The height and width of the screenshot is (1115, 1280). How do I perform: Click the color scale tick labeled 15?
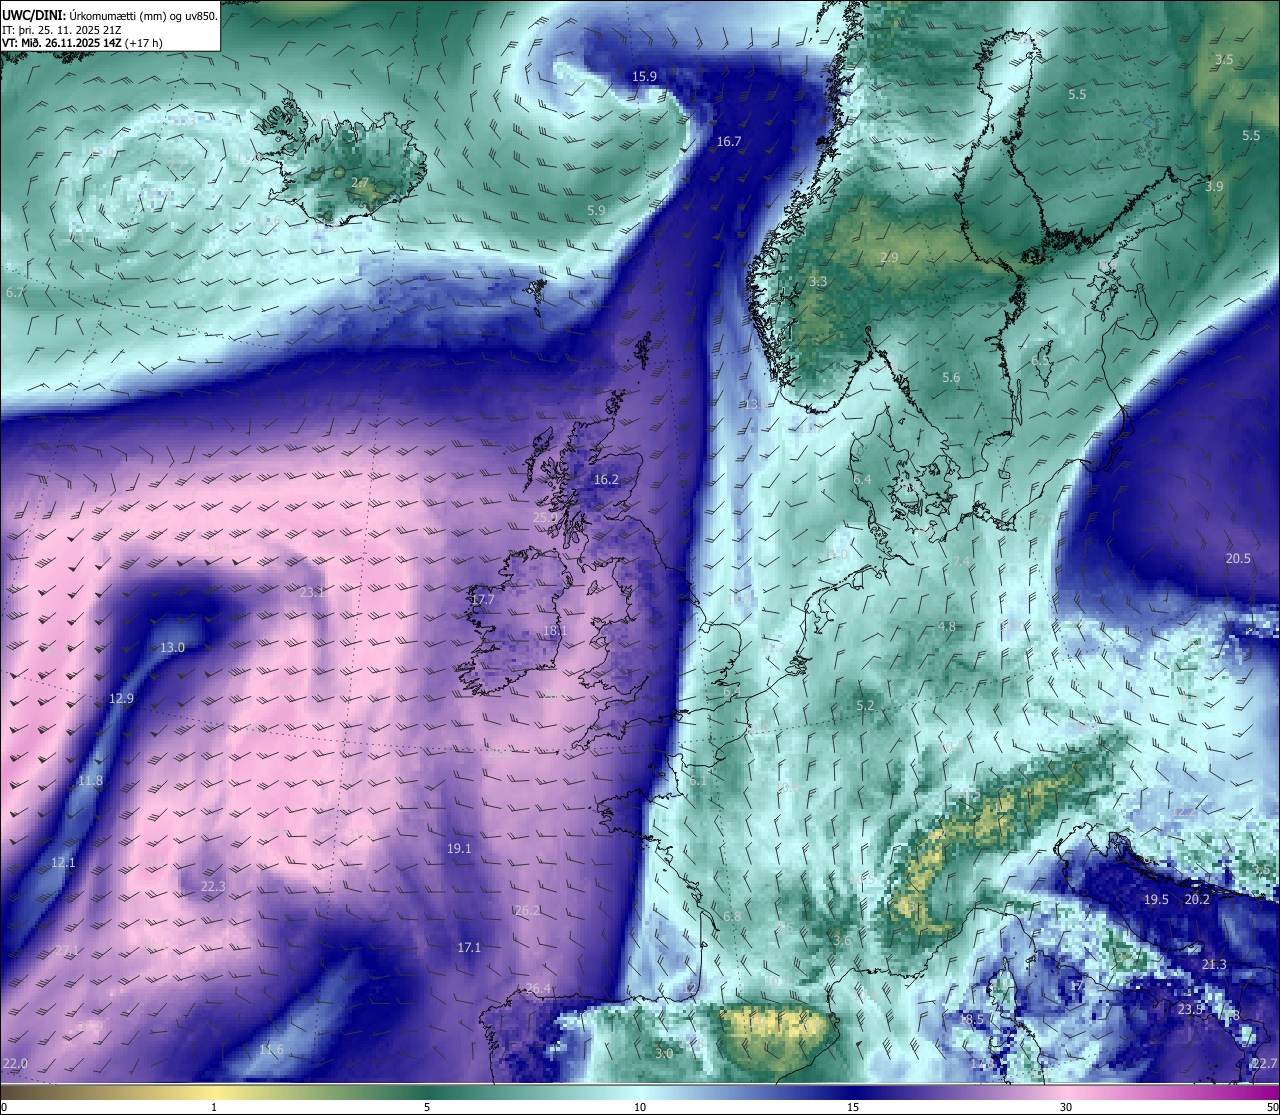[853, 1107]
